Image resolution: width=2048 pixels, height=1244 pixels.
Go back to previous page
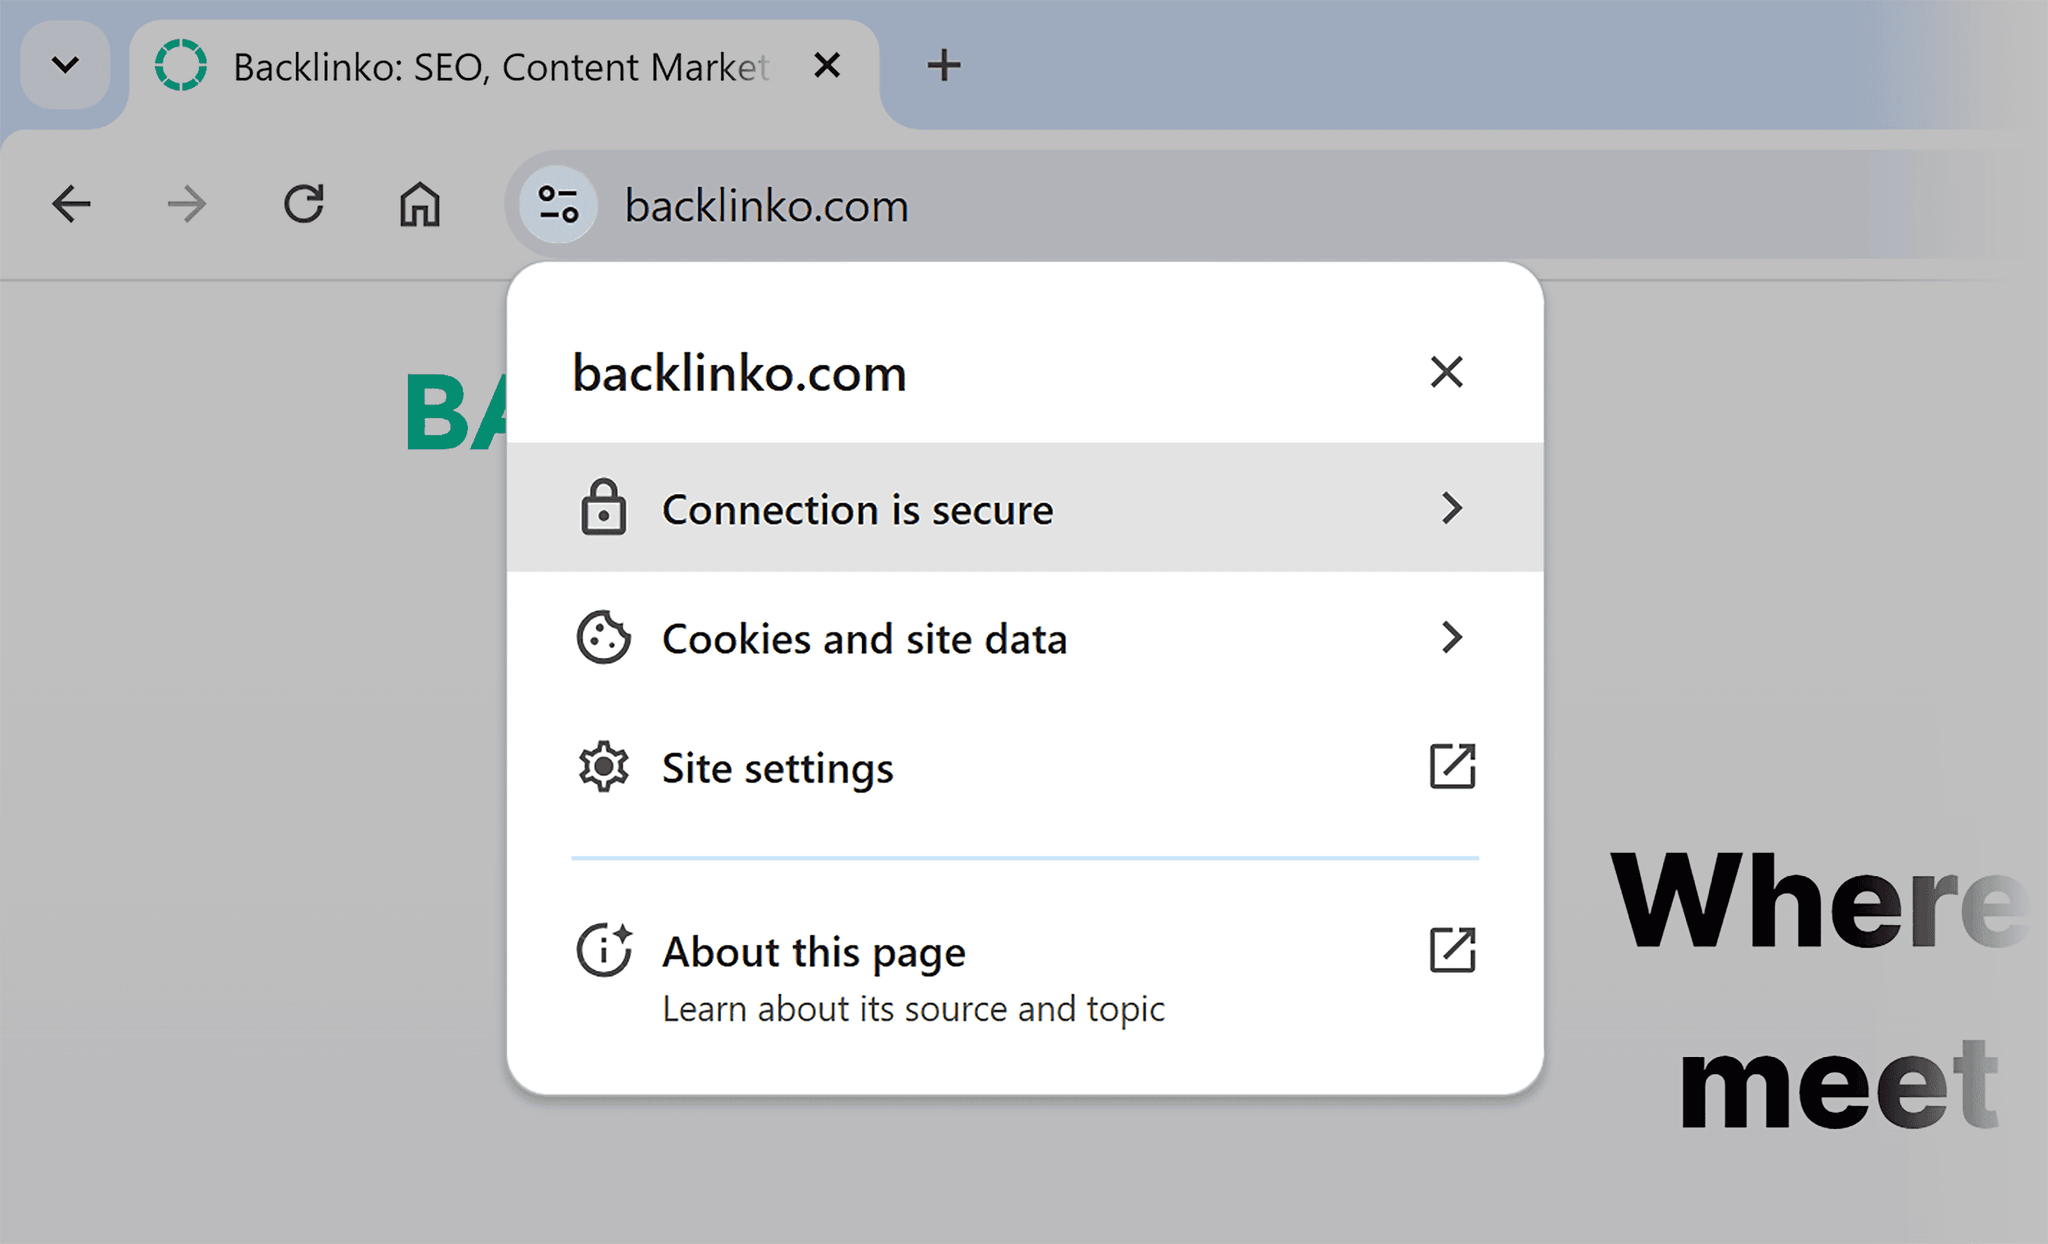pyautogui.click(x=72, y=205)
